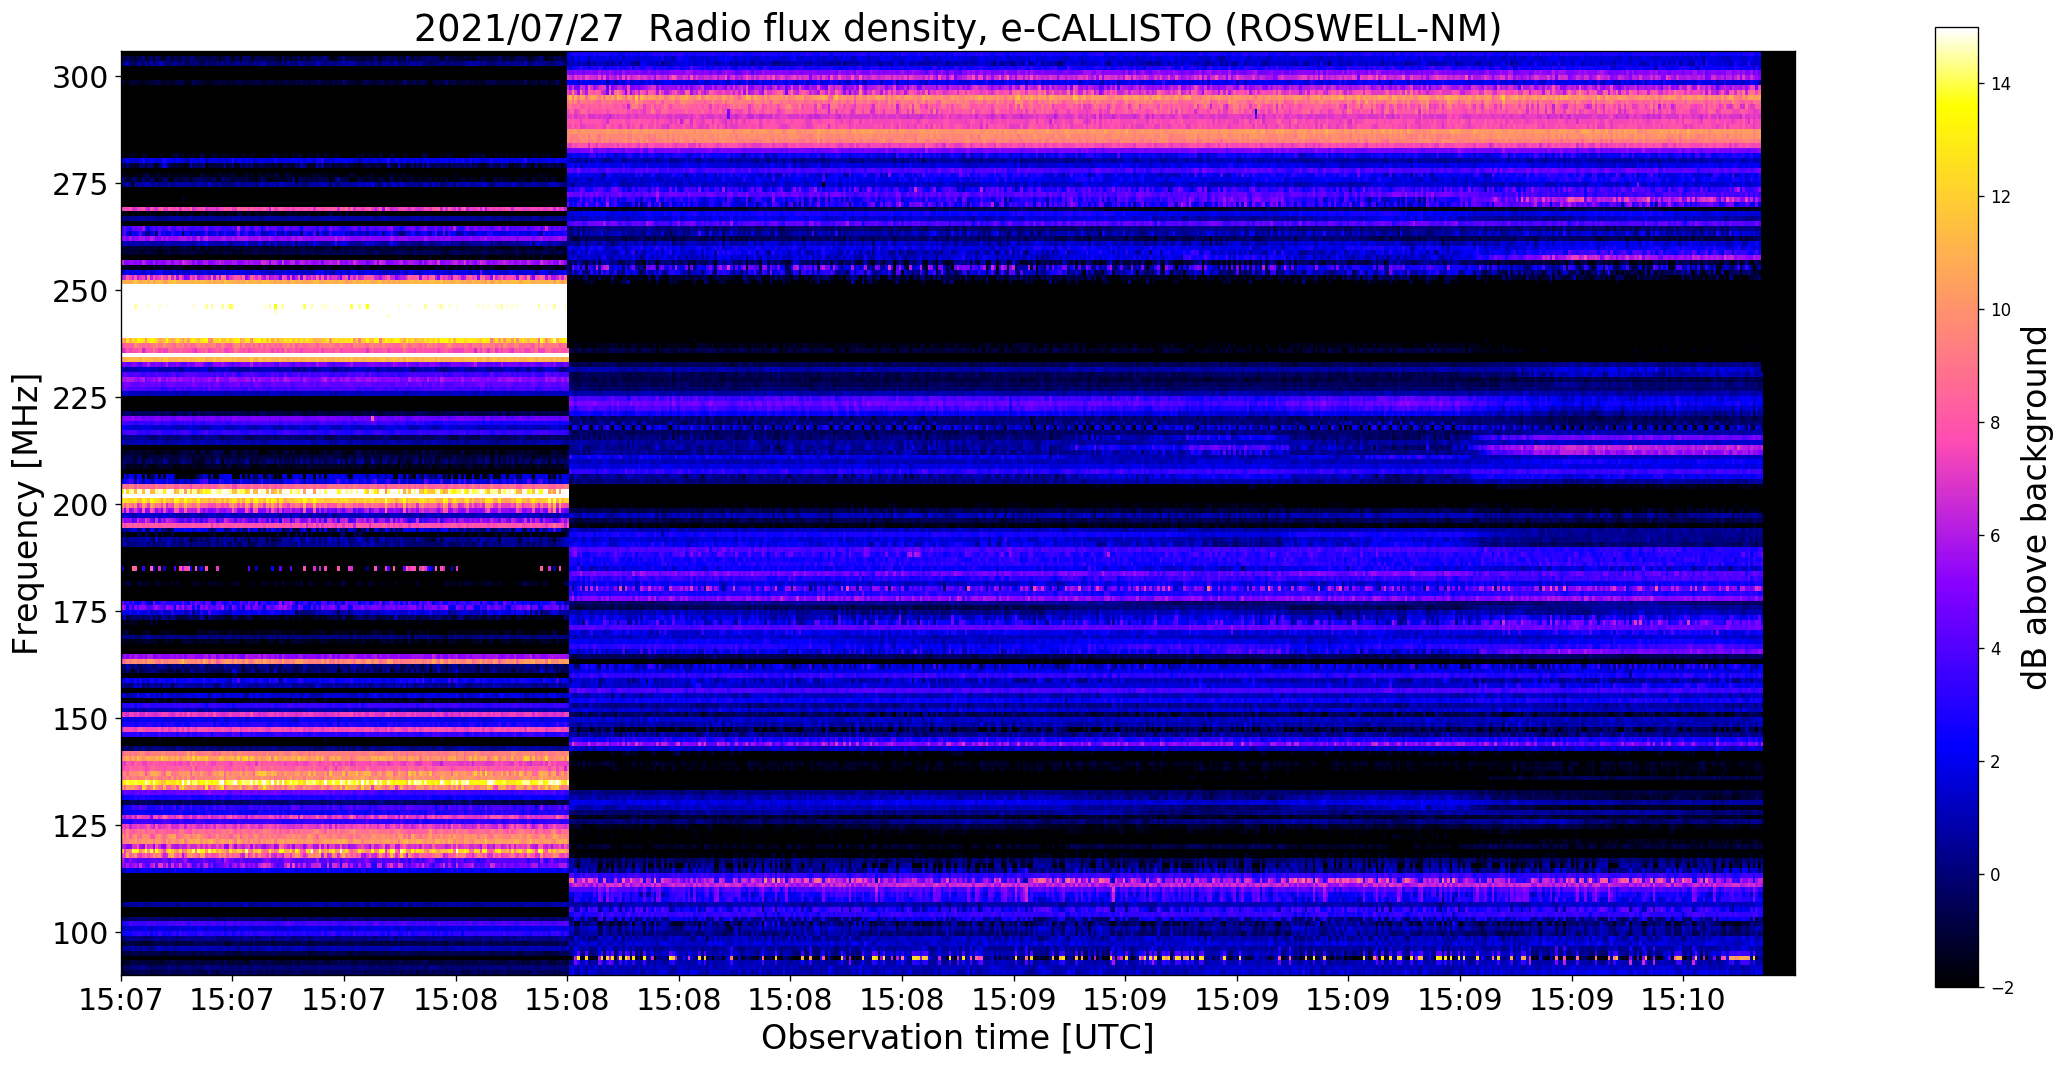The height and width of the screenshot is (1067, 2066).
Task: Click the 125 frequency tick label
Action: [x=81, y=825]
